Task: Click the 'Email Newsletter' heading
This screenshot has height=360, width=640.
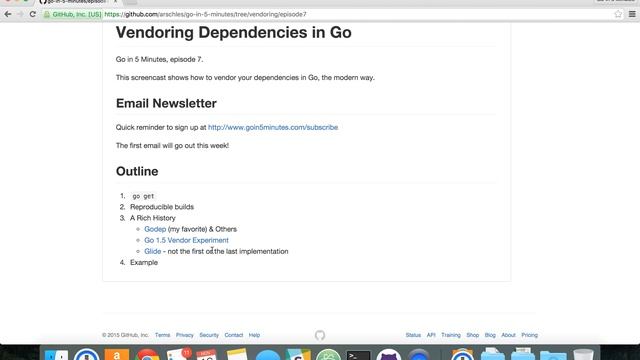Action: point(166,103)
